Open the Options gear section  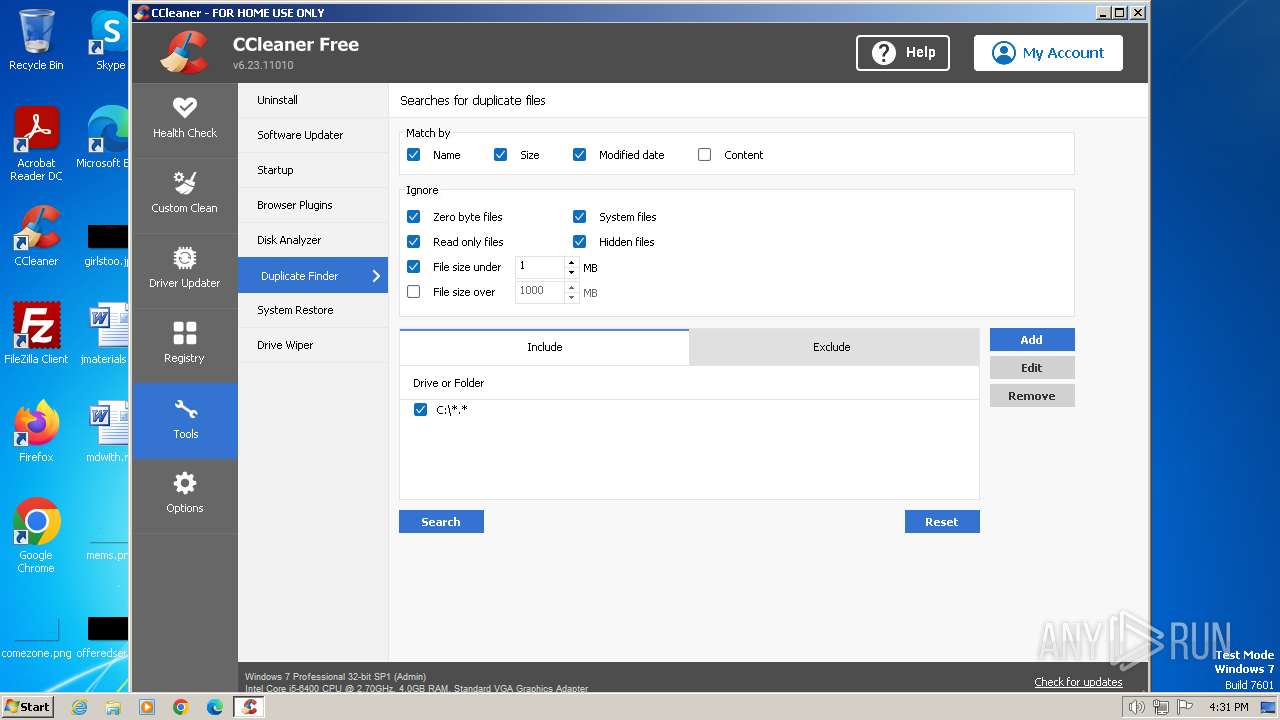pyautogui.click(x=185, y=495)
